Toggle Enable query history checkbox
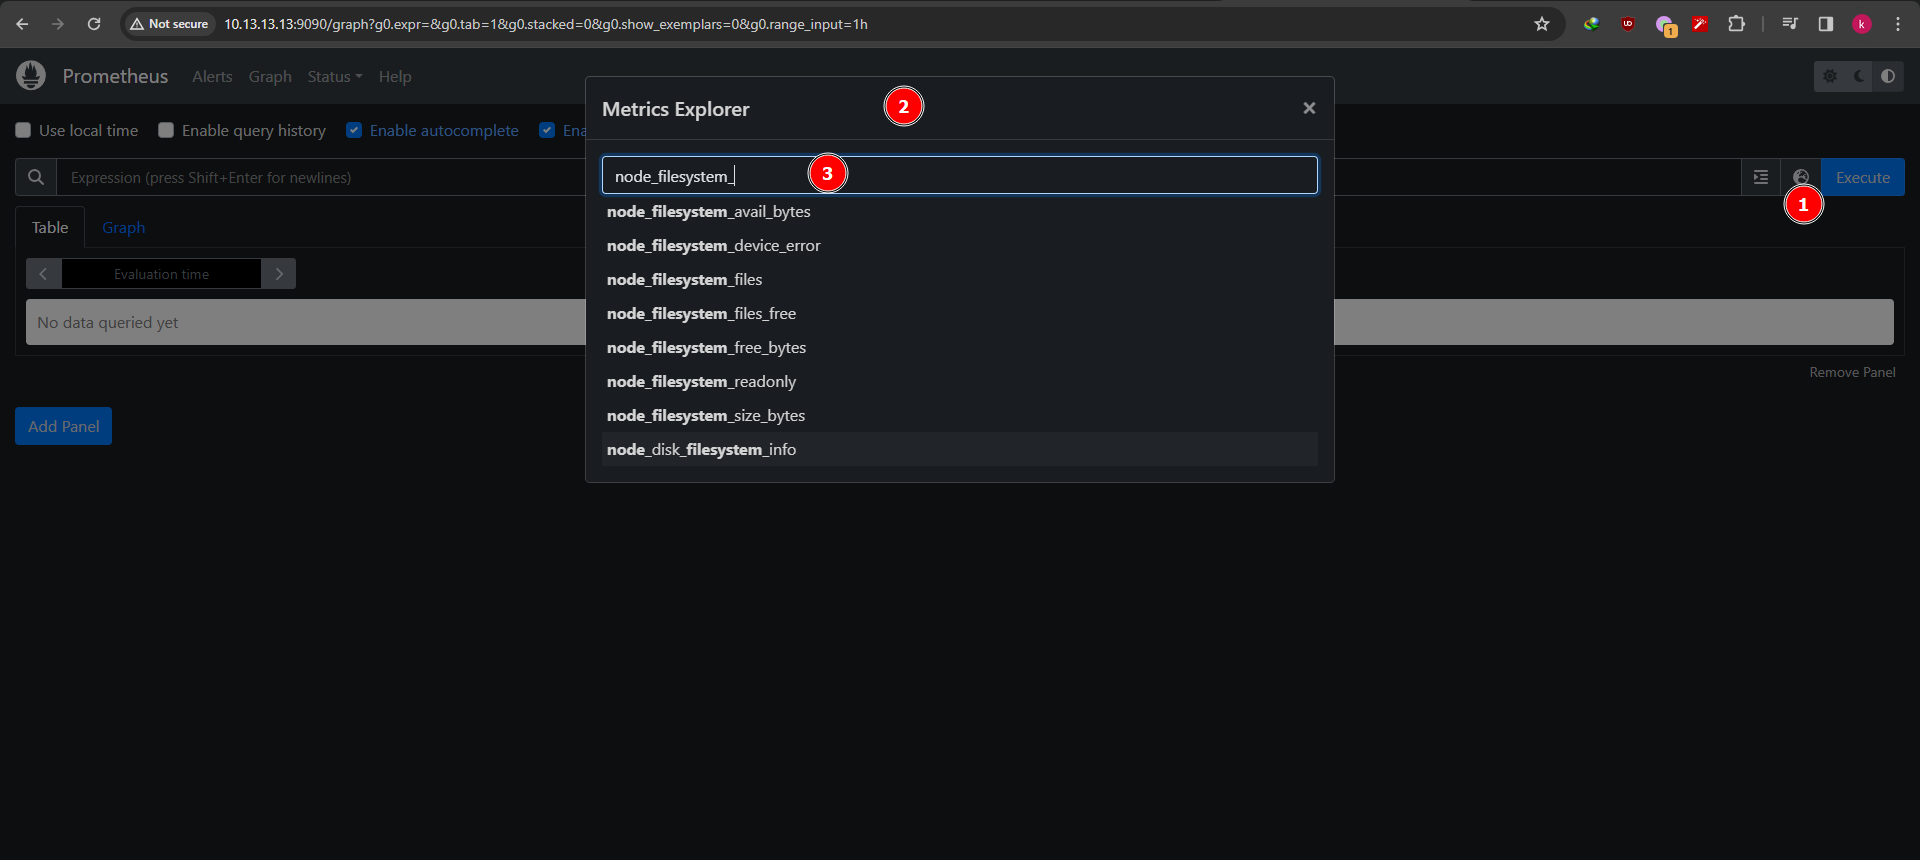 tap(166, 130)
